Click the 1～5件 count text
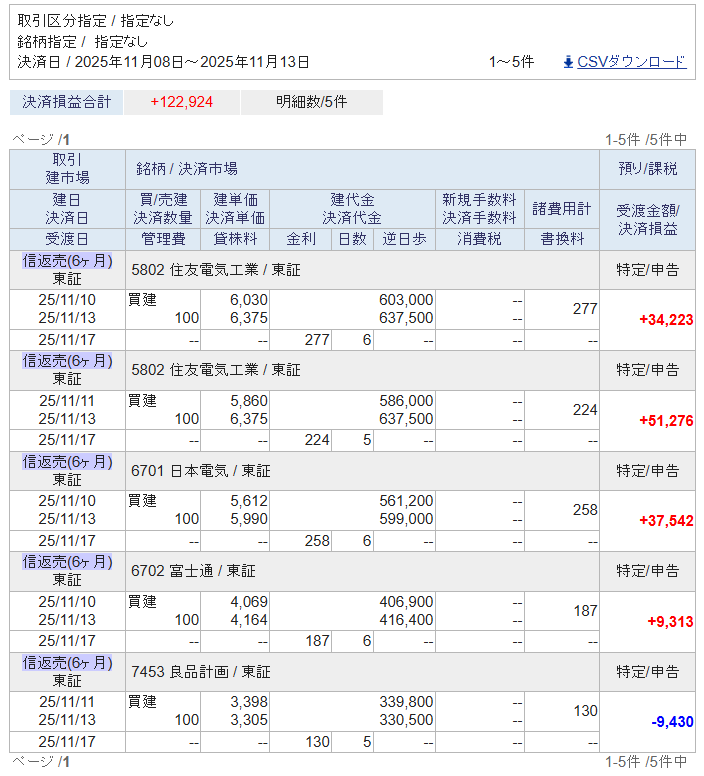Image resolution: width=704 pixels, height=776 pixels. 512,62
